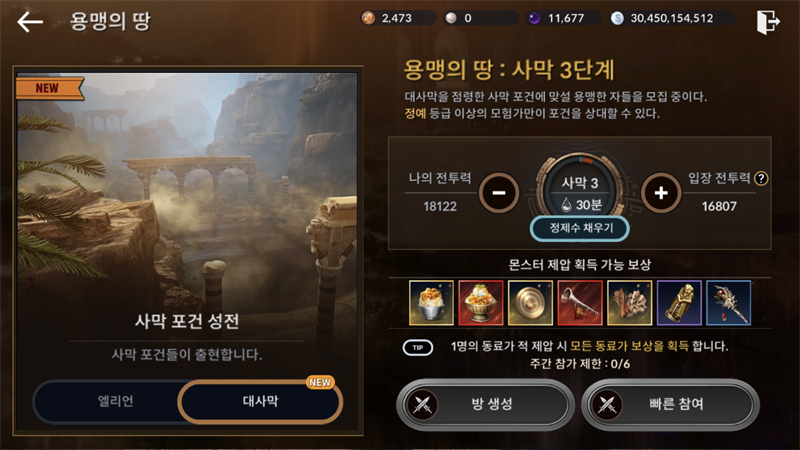Viewport: 800px width, 450px height.
Task: Decrease desert stage with the minus button
Action: 499,193
